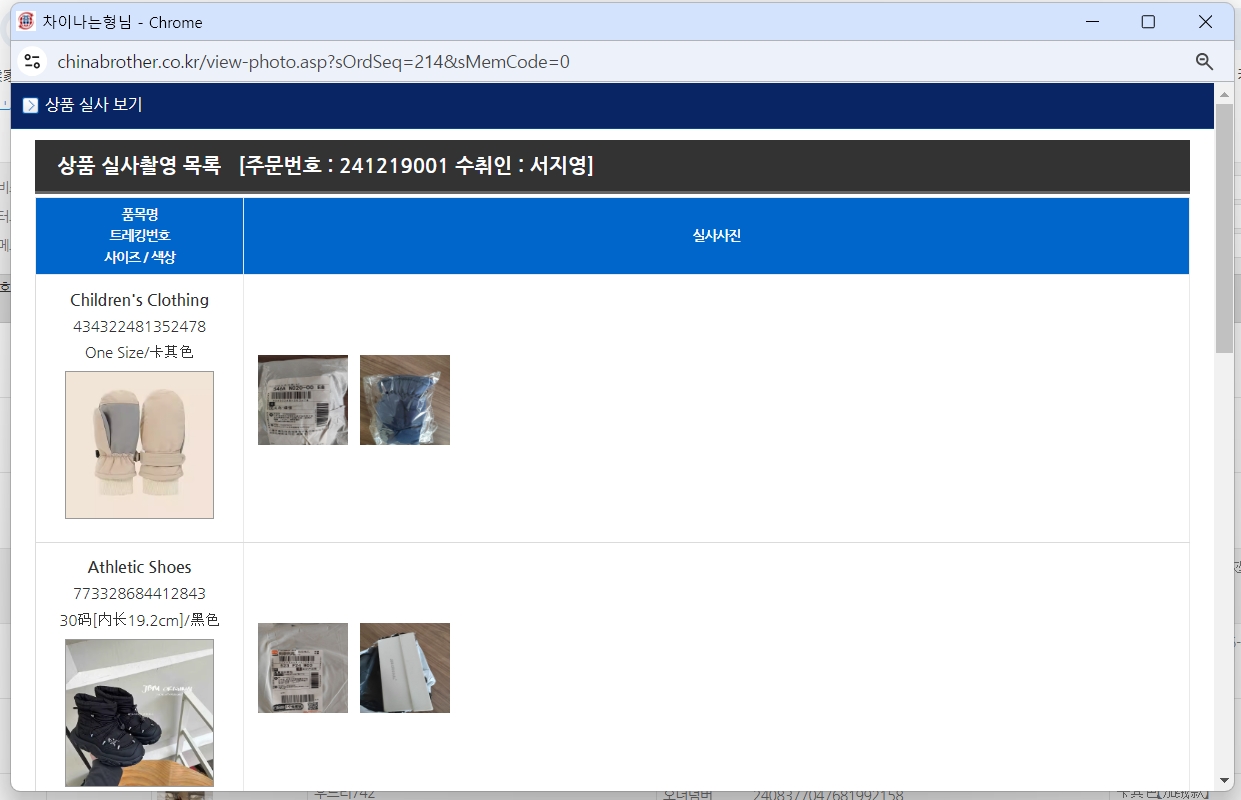Click the 상품 실사촬영 목록 order title

(326, 166)
